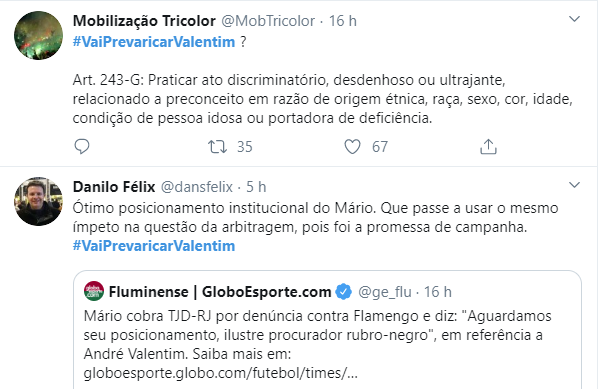This screenshot has width=603, height=389.
Task: Retweet the Mobilização Tricolor tweet
Action: click(x=217, y=146)
